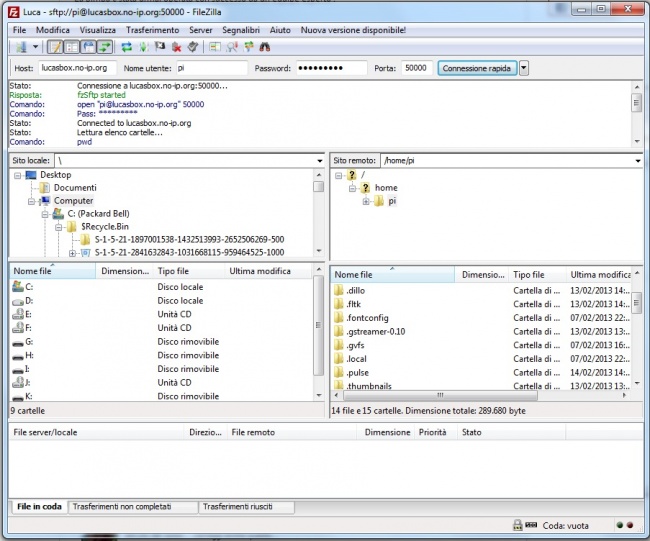Screen dimensions: 650x541
Task: Toggle synchronized browsing
Action: pyautogui.click(x=249, y=47)
